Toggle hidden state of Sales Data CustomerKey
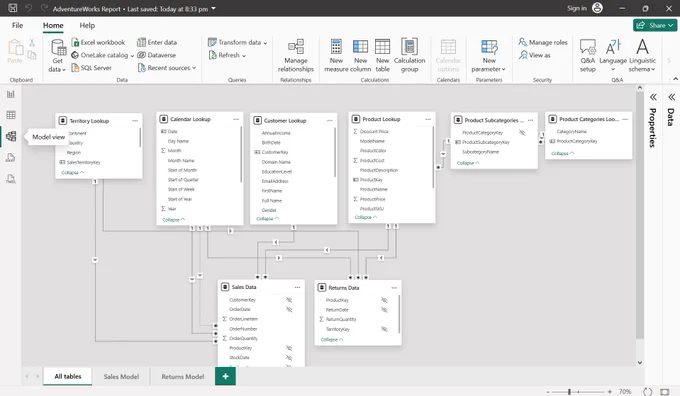The image size is (680, 396). [x=289, y=300]
